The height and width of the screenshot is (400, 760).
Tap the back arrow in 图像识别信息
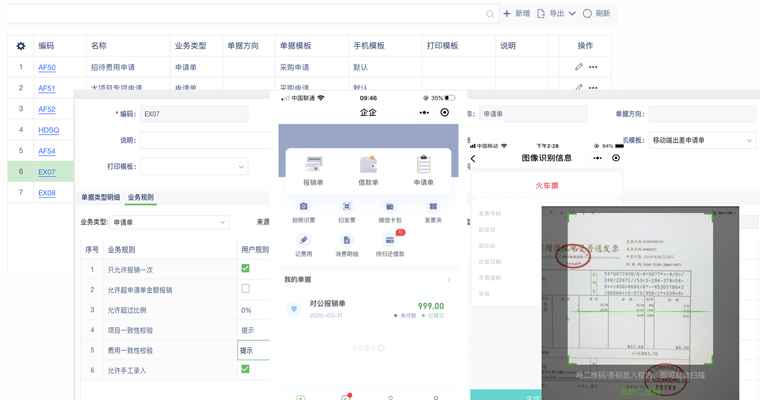click(x=474, y=158)
